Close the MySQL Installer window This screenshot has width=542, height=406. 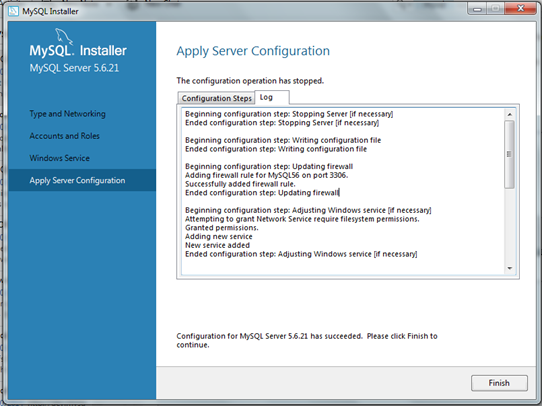[520, 9]
